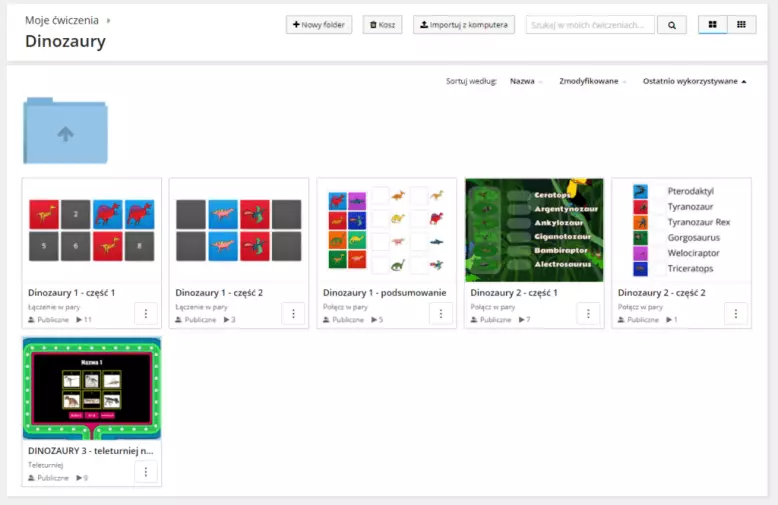Screen dimensions: 778x505
Task: Click Łączenie w pary under Dinozaury 1 - część 1
Action: click(x=54, y=307)
